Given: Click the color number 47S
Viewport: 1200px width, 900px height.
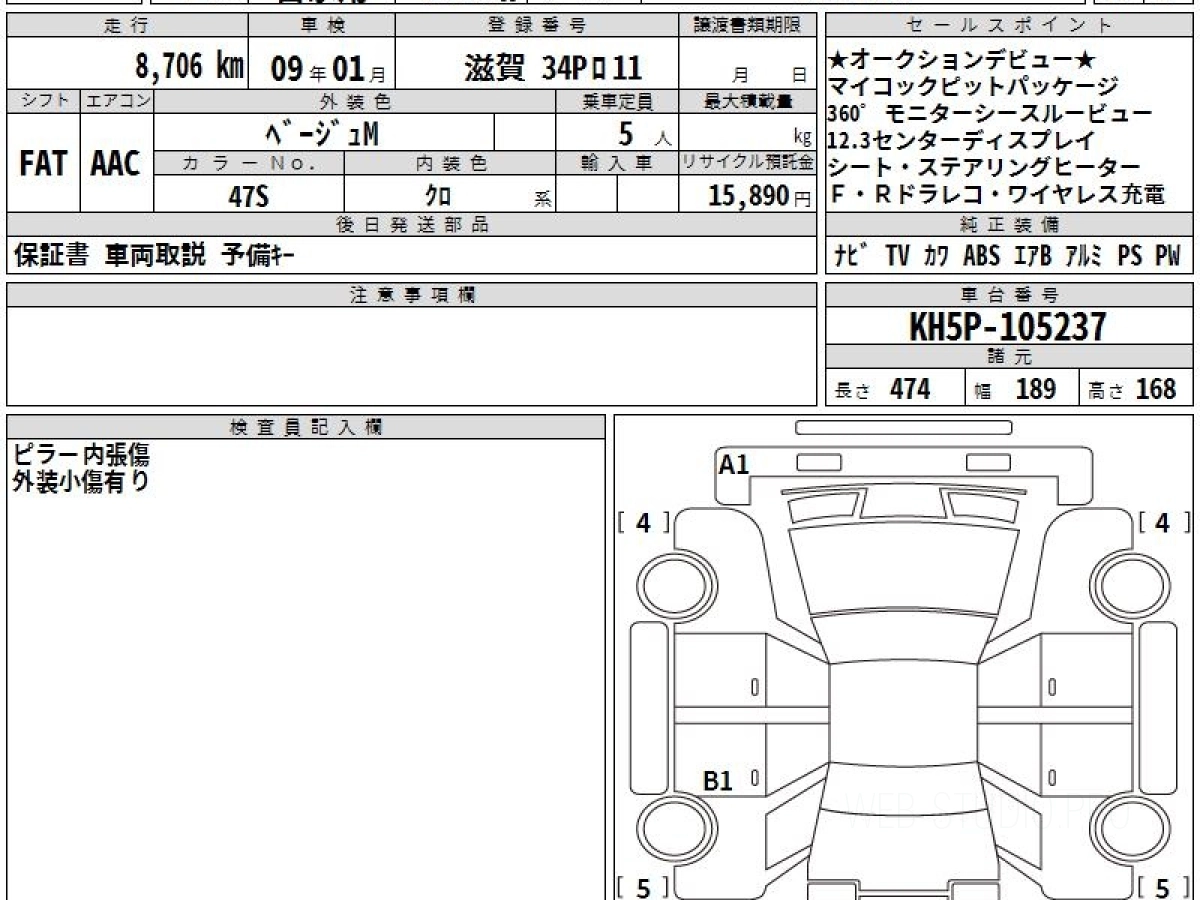Looking at the screenshot, I should click(248, 196).
